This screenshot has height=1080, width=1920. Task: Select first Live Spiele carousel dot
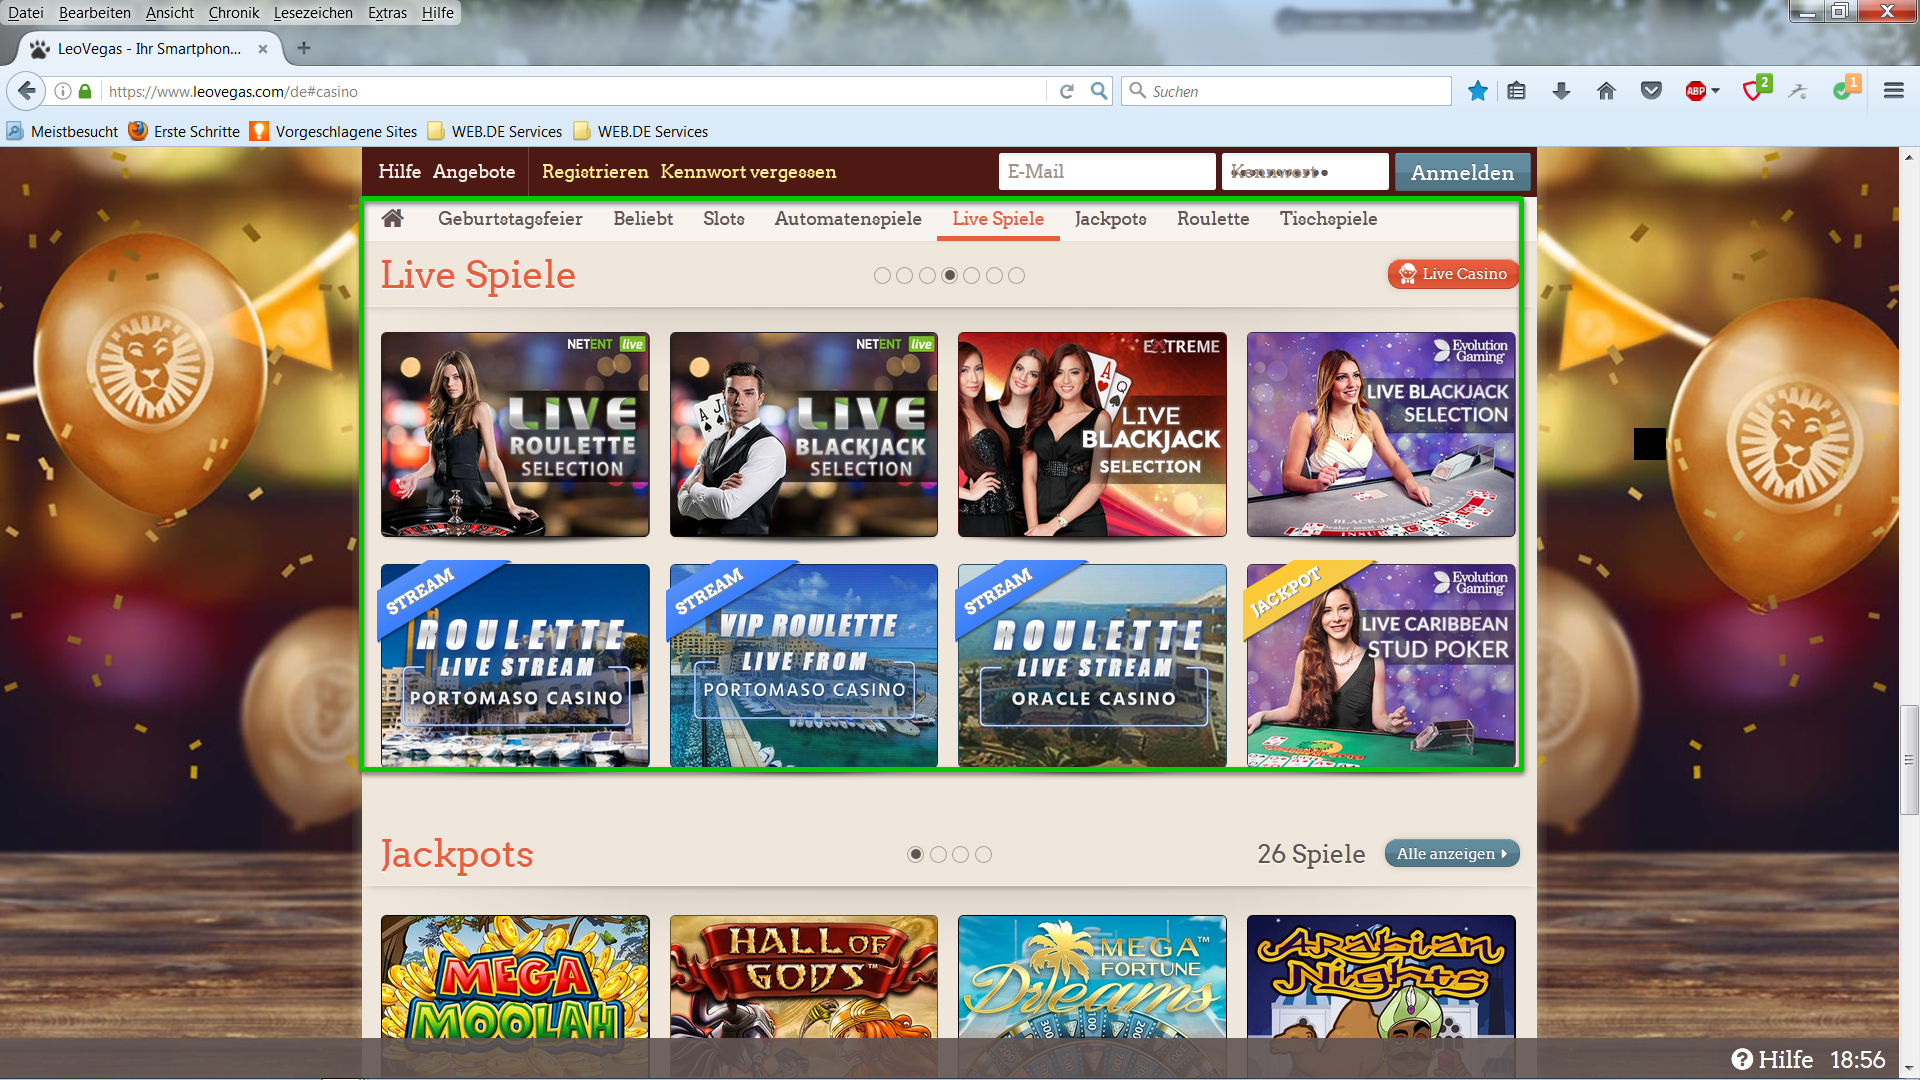pyautogui.click(x=882, y=275)
